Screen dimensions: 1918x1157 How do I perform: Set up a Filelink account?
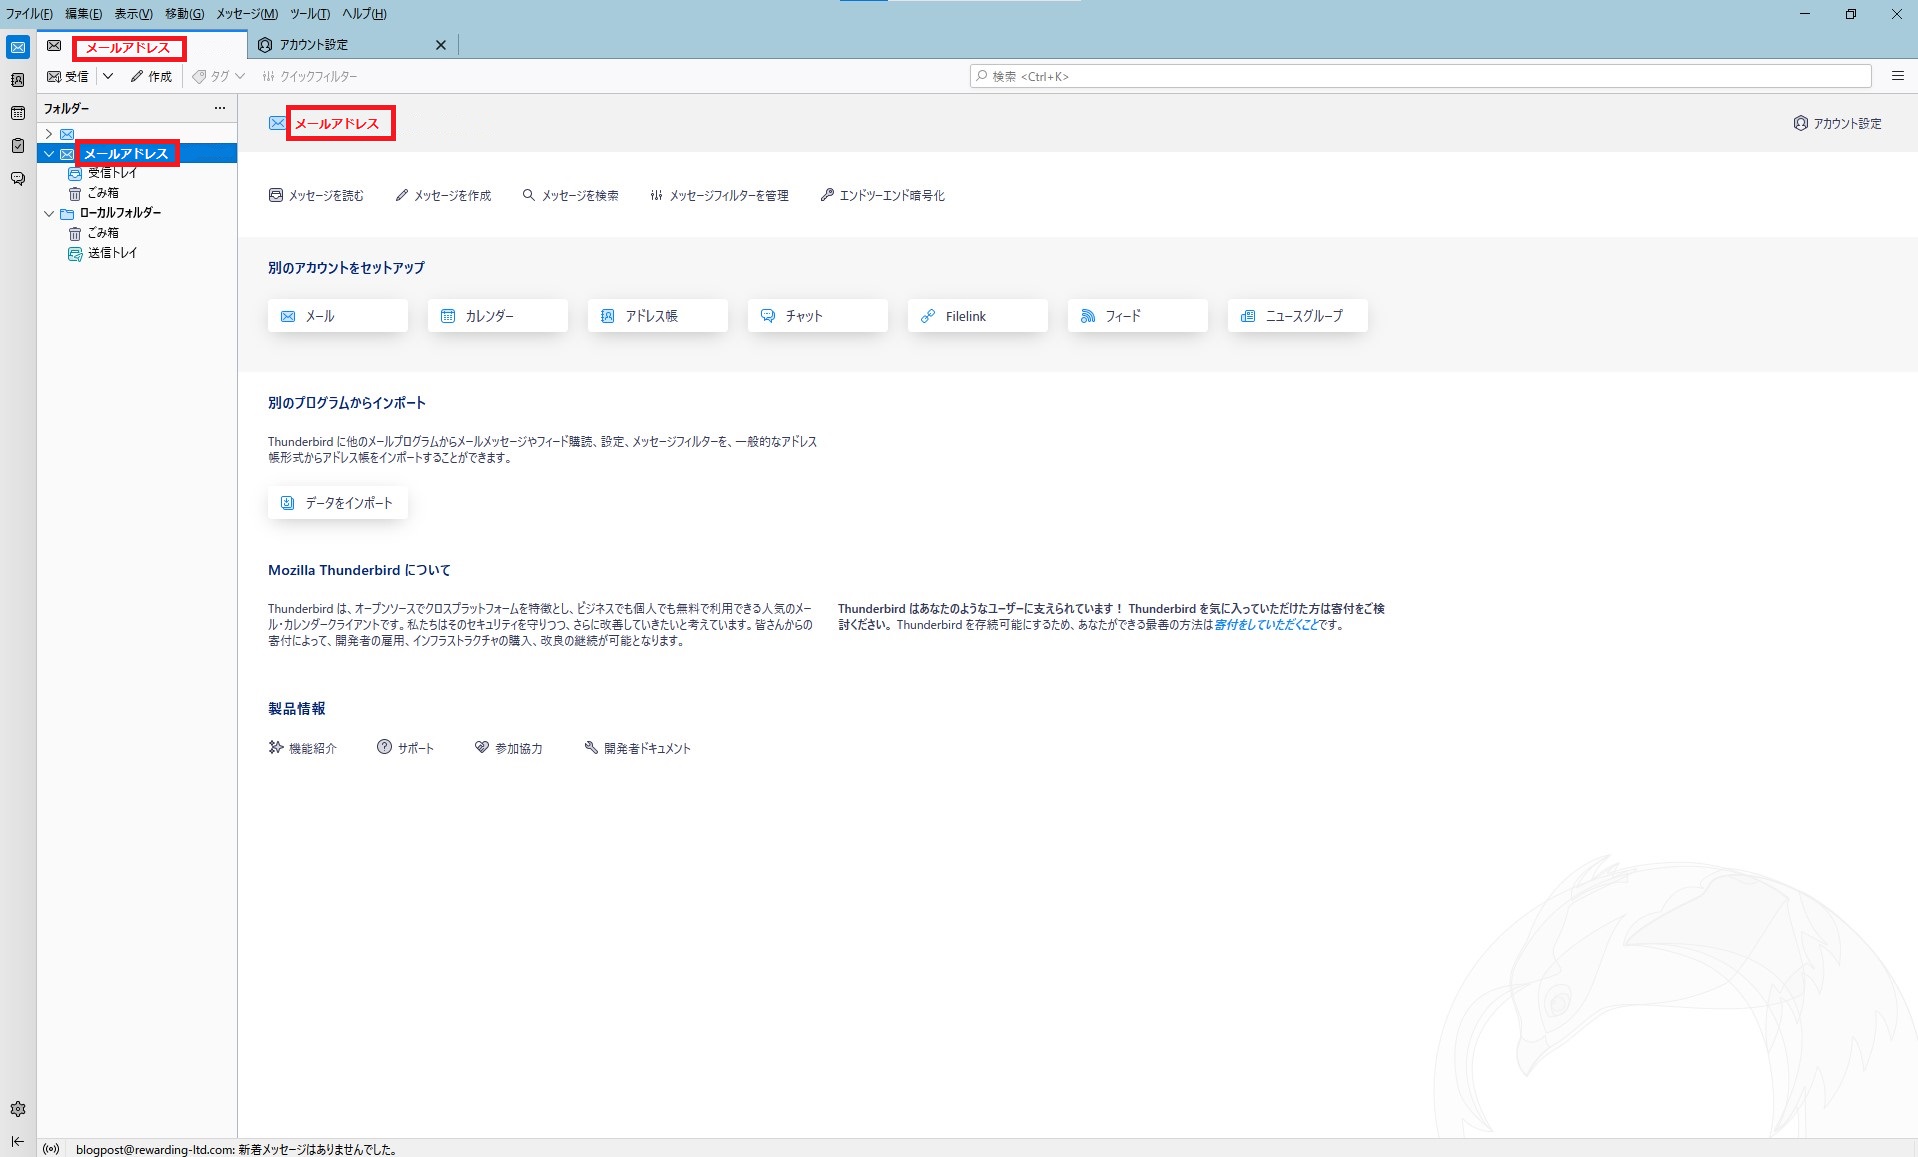[977, 316]
